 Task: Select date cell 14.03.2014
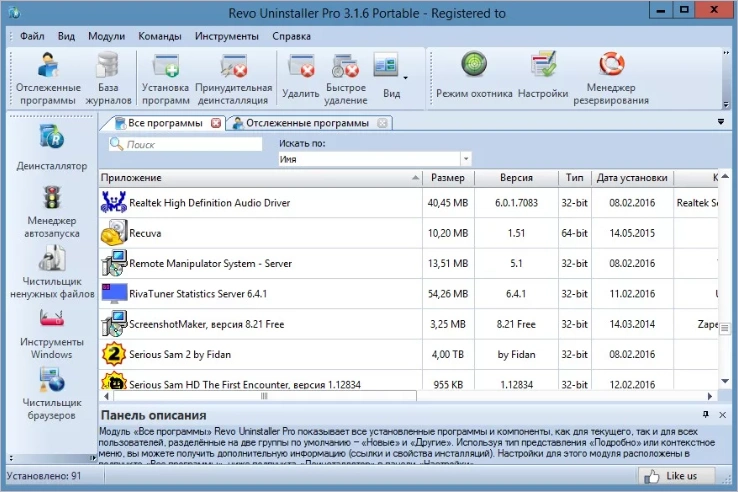click(x=632, y=324)
